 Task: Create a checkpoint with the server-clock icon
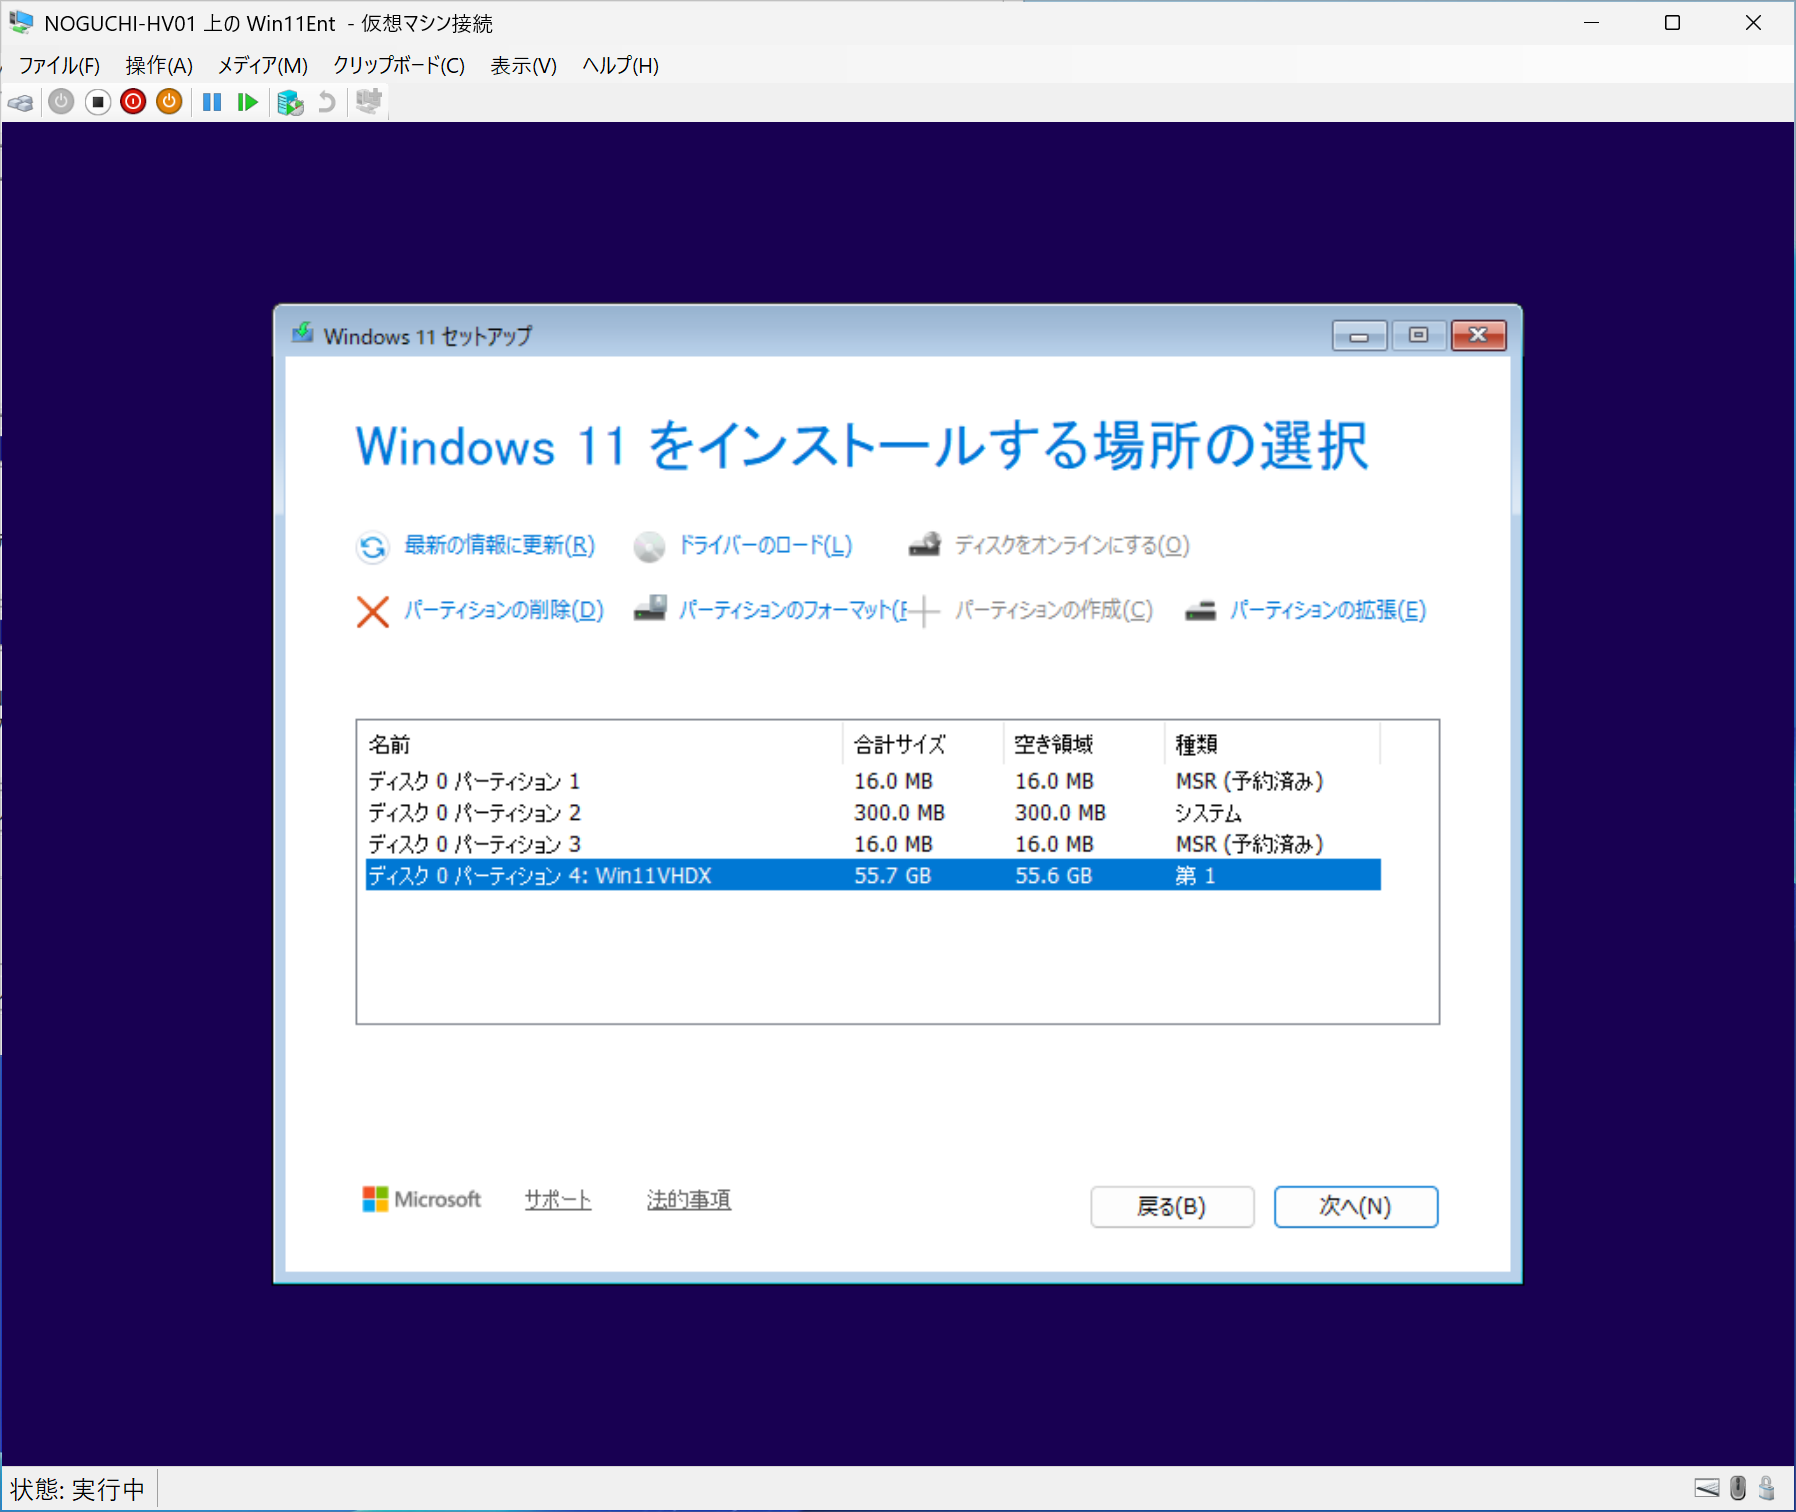(x=290, y=102)
